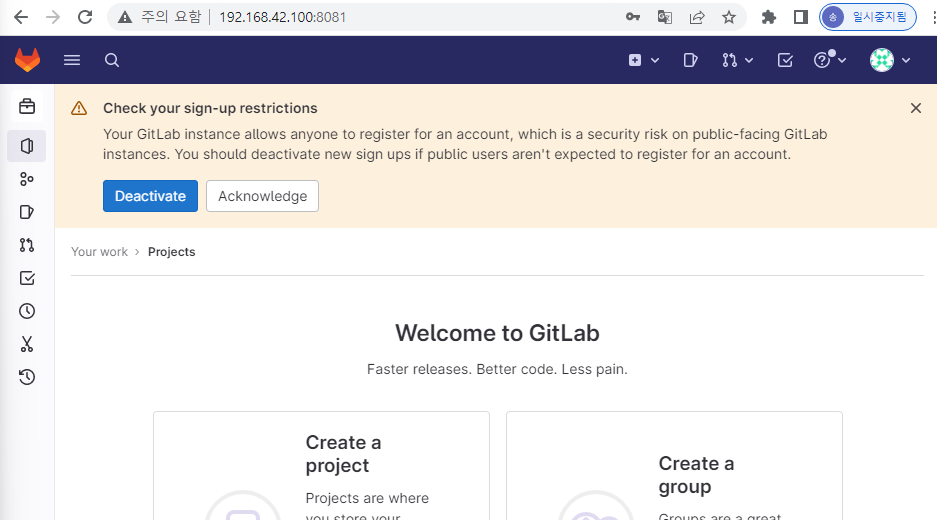
Task: Click the Acknowledge button
Action: coord(262,196)
